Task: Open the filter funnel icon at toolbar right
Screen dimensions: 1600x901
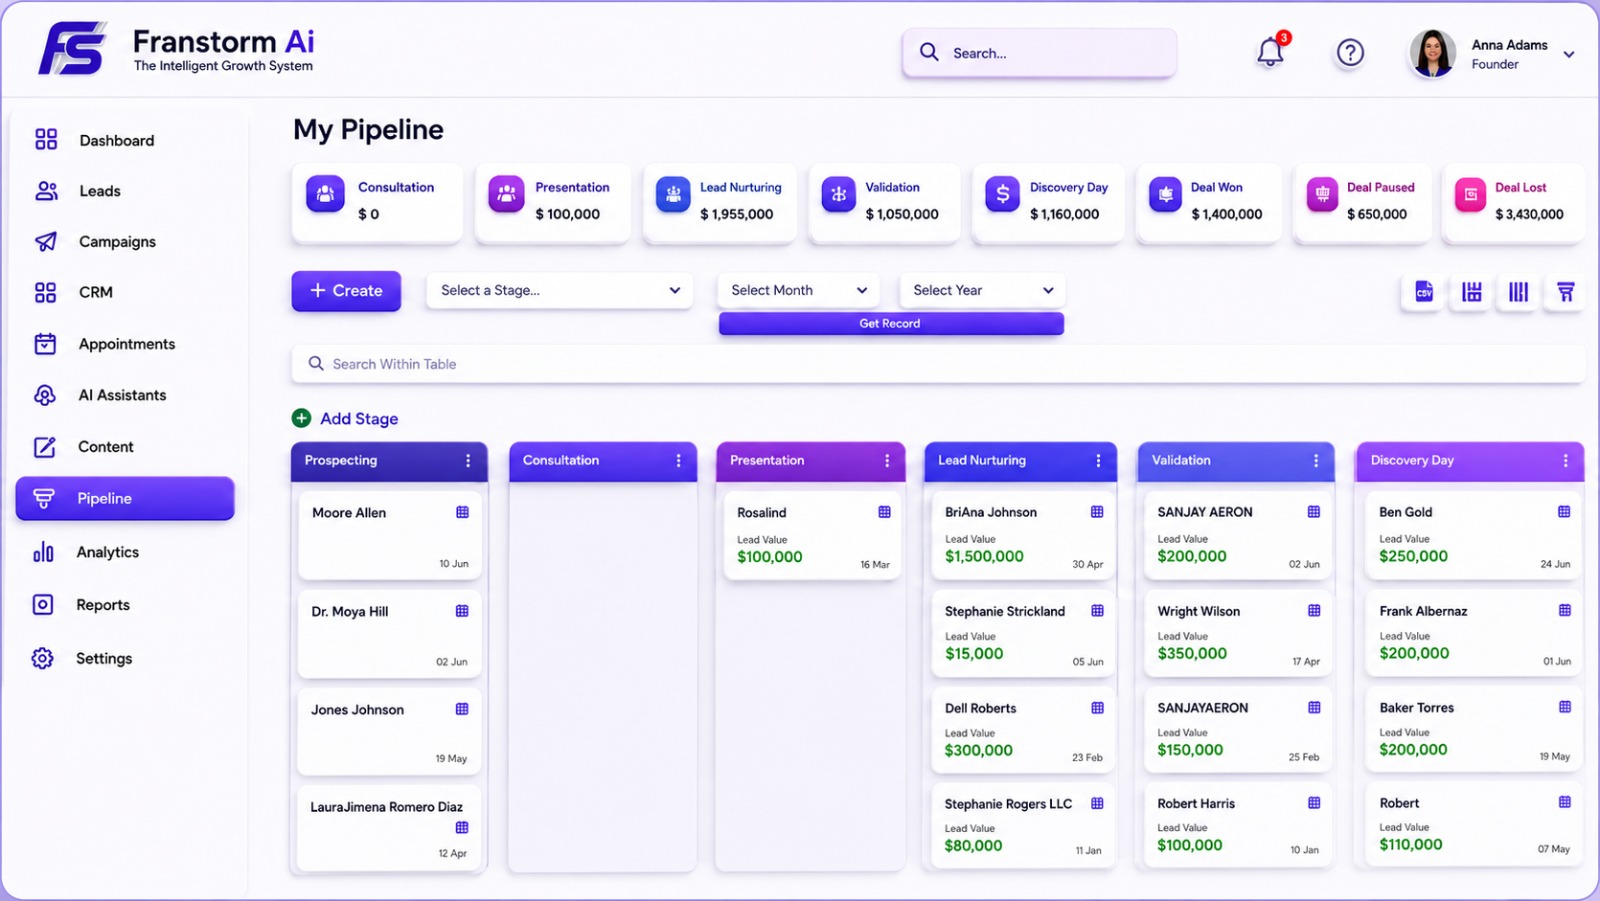Action: coord(1565,292)
